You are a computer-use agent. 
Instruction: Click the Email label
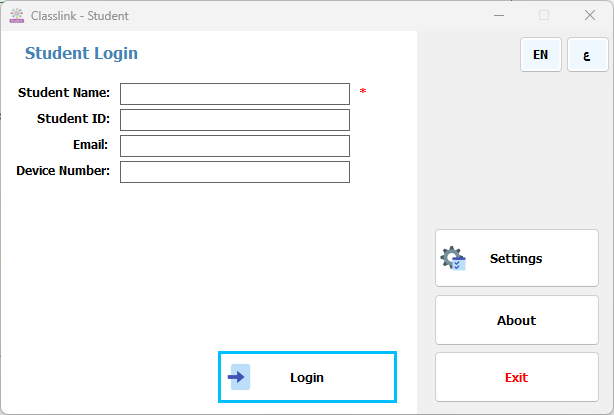90,145
